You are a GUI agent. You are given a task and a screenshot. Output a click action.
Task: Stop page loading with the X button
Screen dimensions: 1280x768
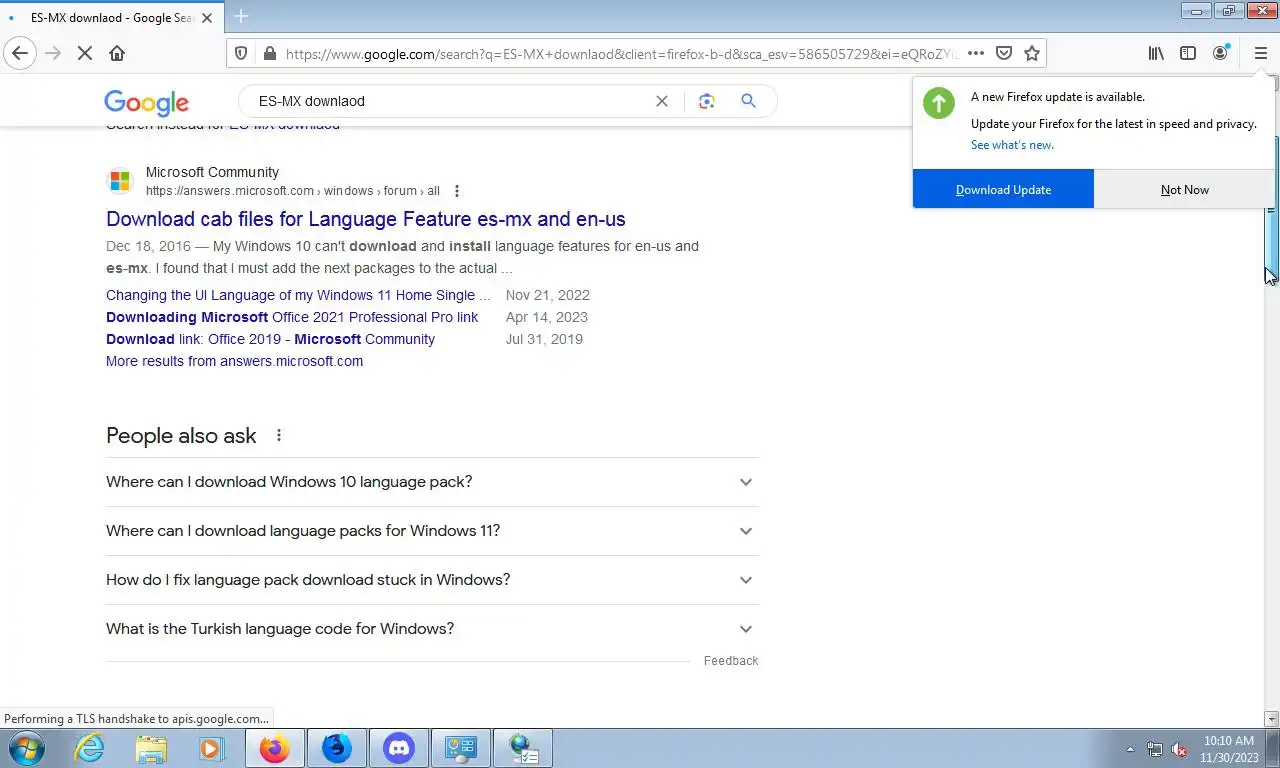[x=85, y=53]
